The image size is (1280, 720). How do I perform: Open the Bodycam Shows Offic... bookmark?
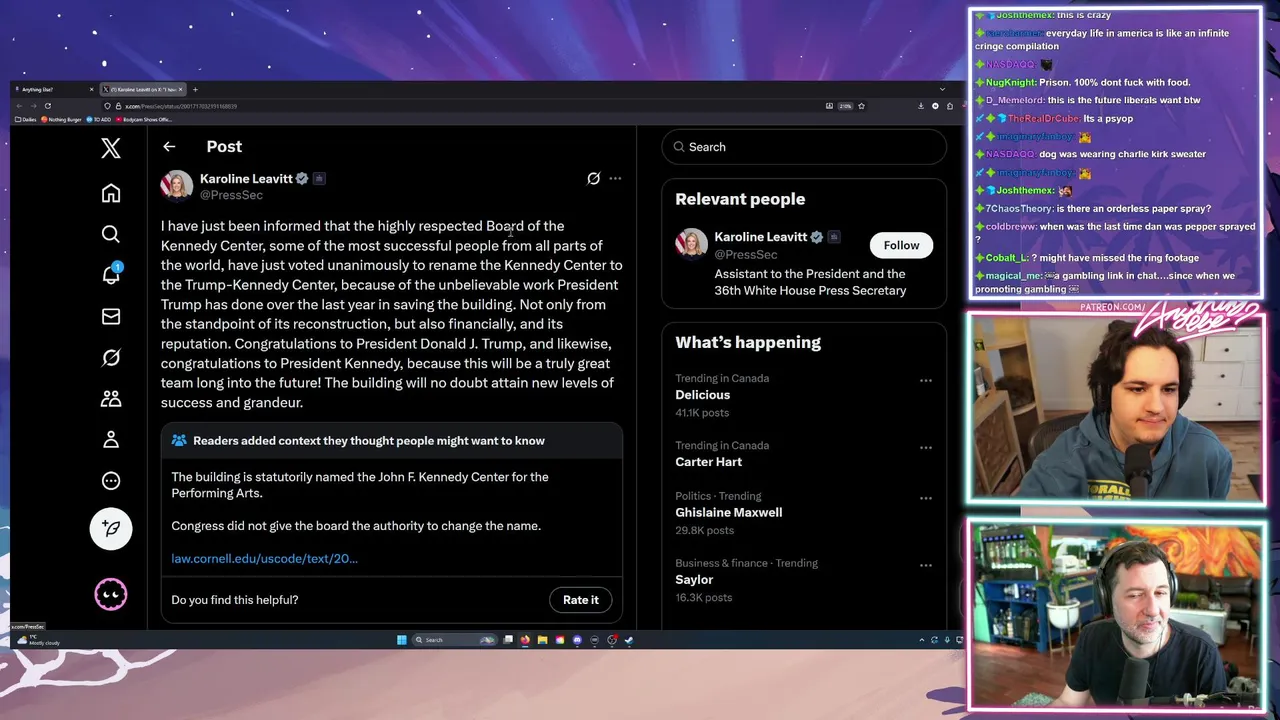(144, 119)
